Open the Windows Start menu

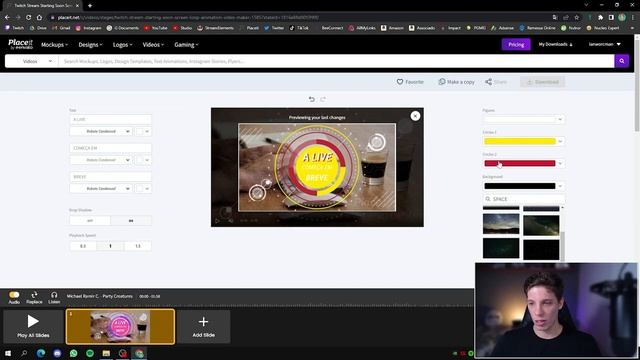click(x=8, y=353)
